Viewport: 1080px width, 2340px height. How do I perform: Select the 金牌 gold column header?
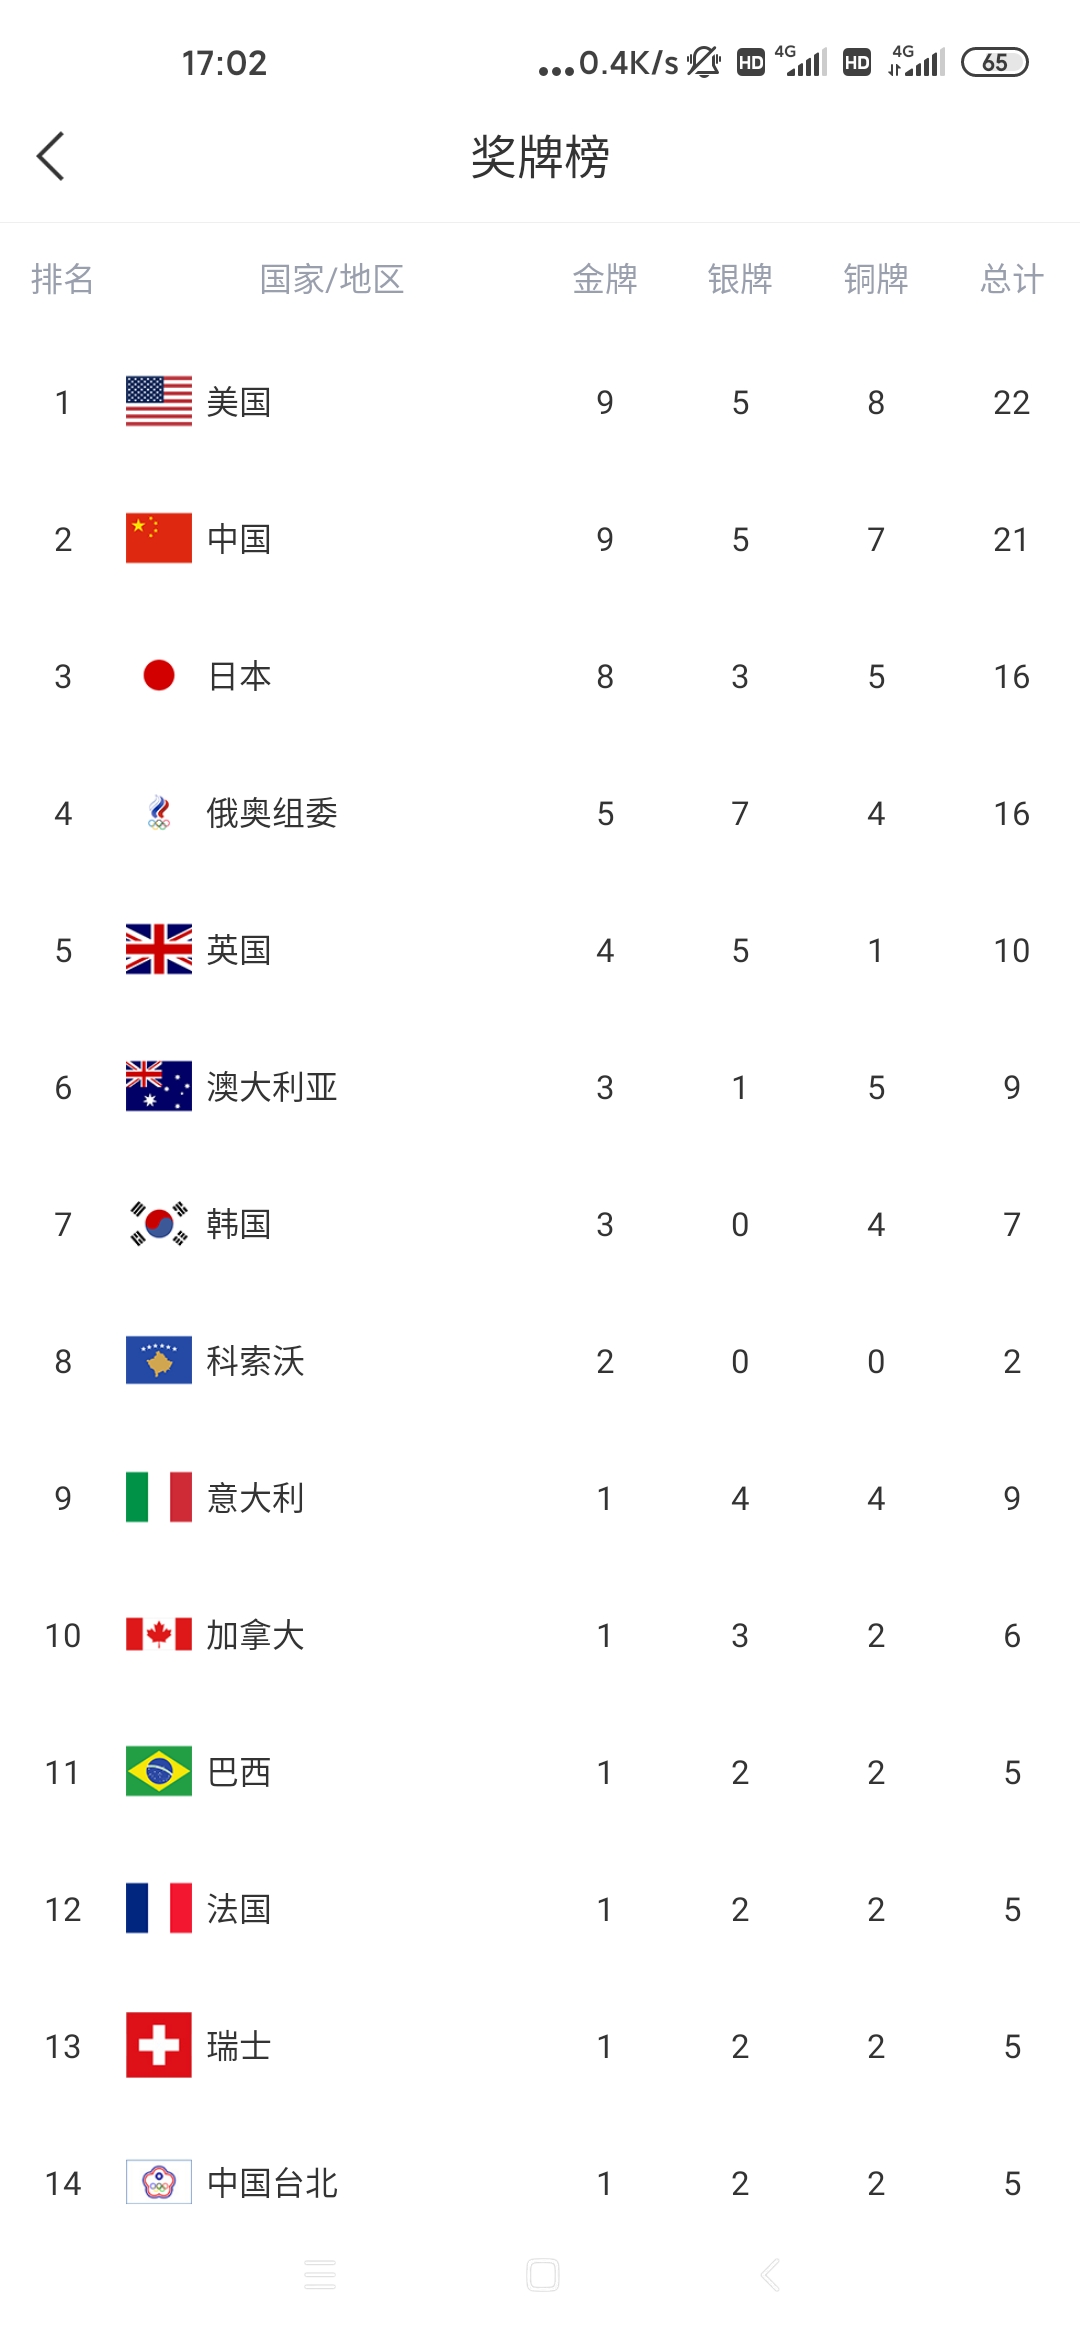click(x=605, y=279)
